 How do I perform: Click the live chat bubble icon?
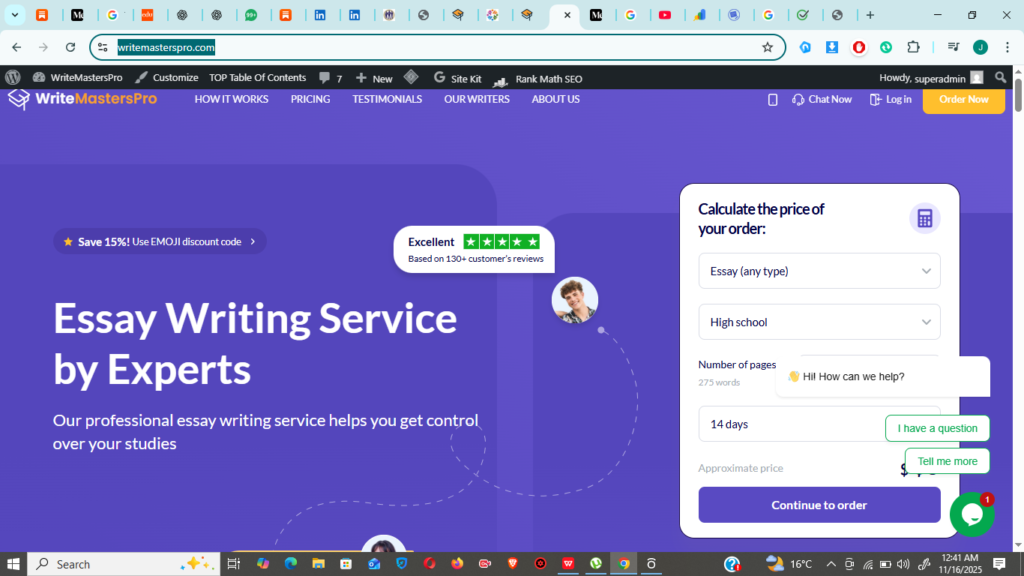[971, 514]
